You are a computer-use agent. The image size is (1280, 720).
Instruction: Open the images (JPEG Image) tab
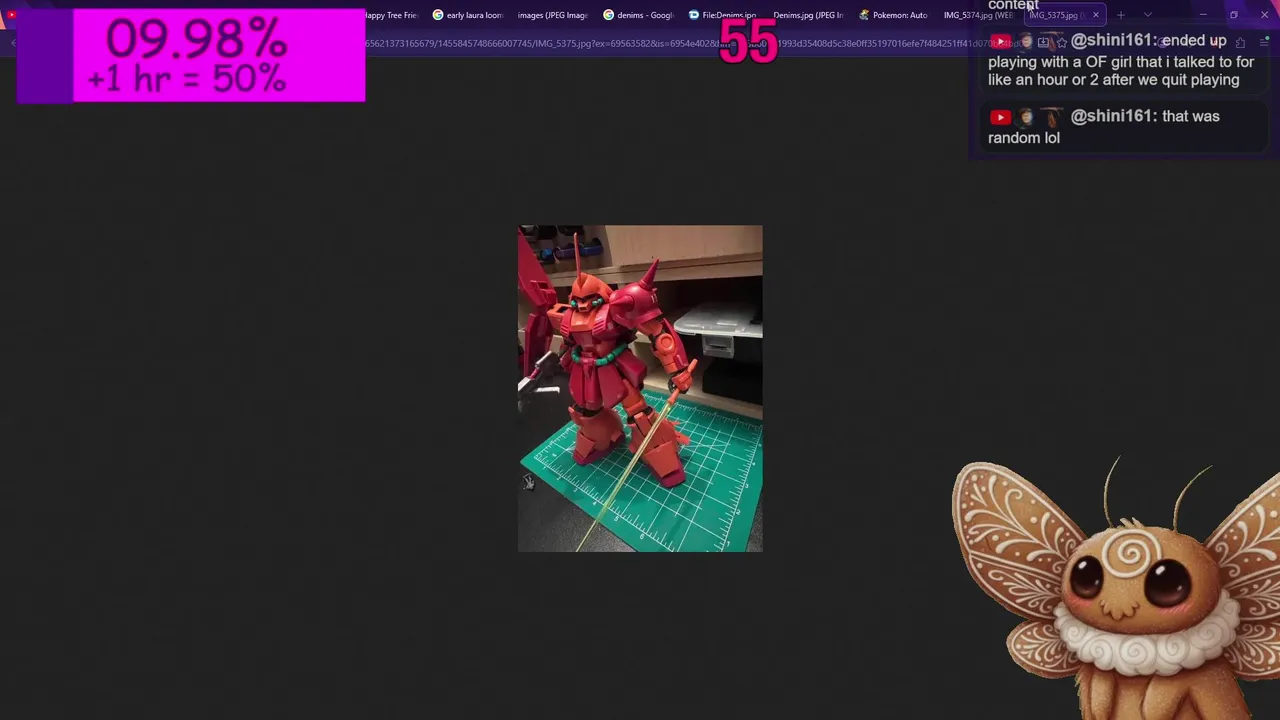[x=552, y=15]
